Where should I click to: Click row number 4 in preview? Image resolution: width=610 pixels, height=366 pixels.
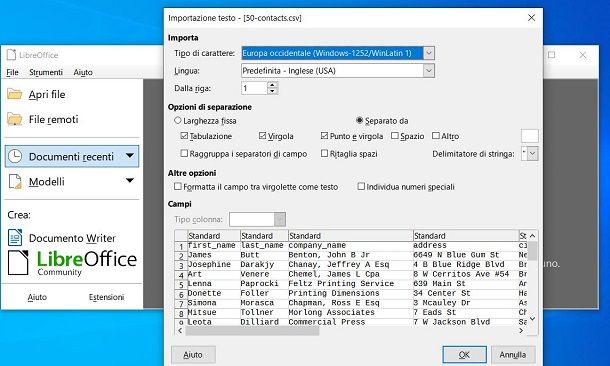tap(181, 275)
